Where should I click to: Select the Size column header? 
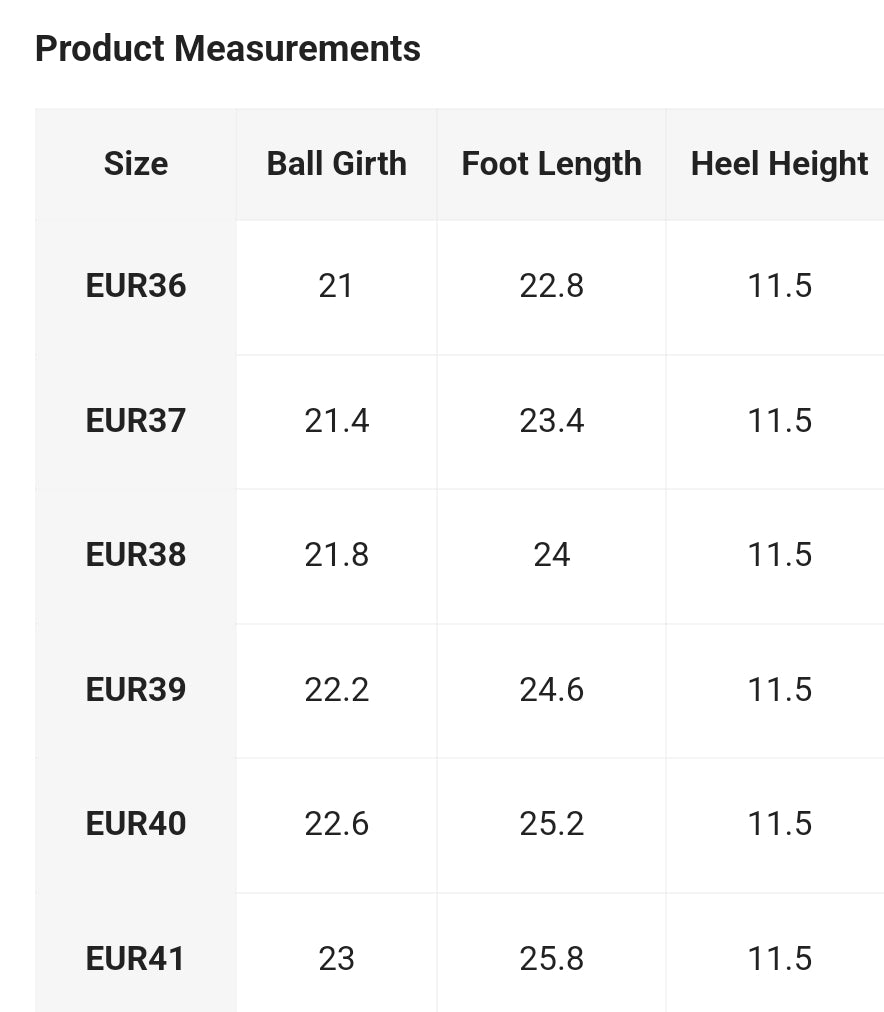click(x=136, y=164)
